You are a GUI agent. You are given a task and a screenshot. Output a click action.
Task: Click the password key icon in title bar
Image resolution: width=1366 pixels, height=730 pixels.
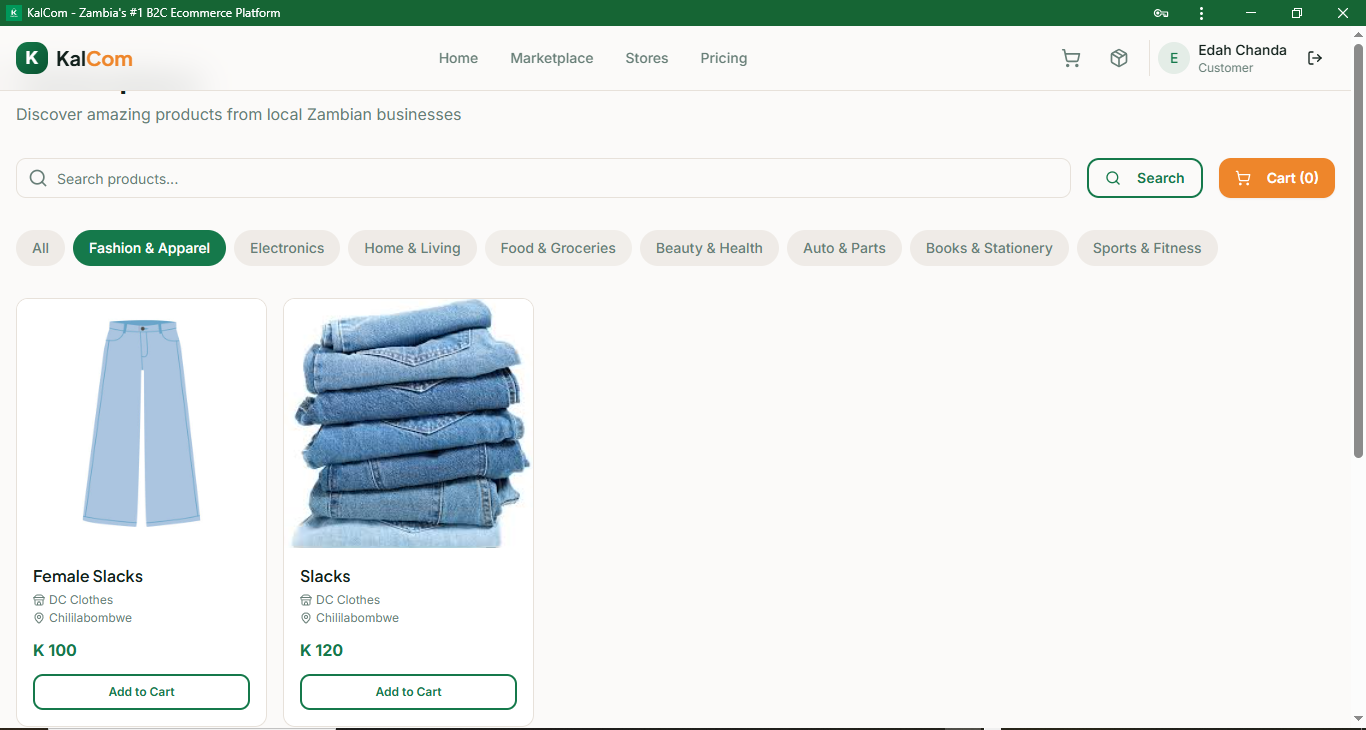pyautogui.click(x=1160, y=13)
